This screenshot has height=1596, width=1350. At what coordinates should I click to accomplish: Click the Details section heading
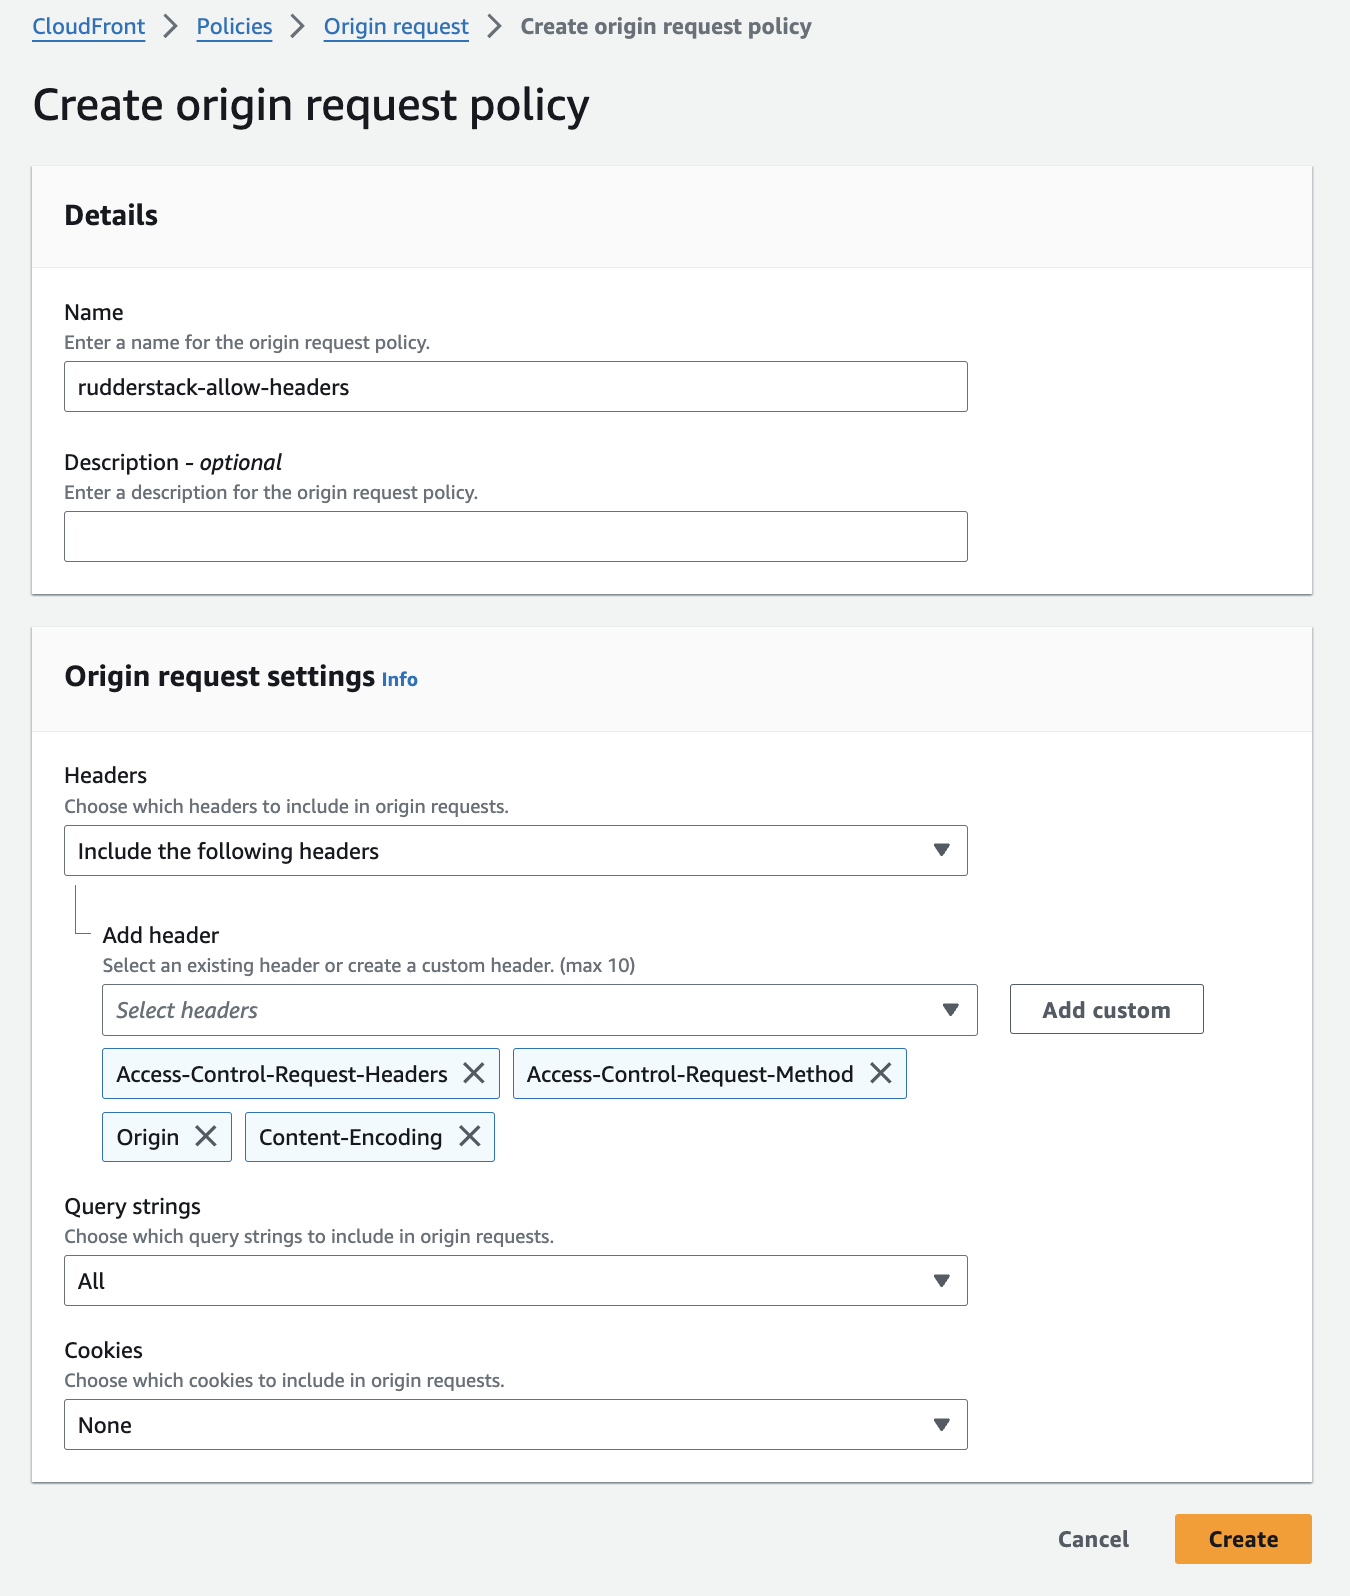pos(111,216)
